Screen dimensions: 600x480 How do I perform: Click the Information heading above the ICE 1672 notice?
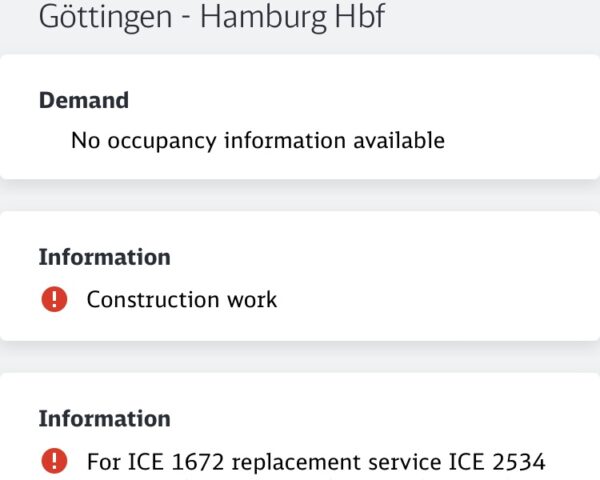(x=104, y=419)
